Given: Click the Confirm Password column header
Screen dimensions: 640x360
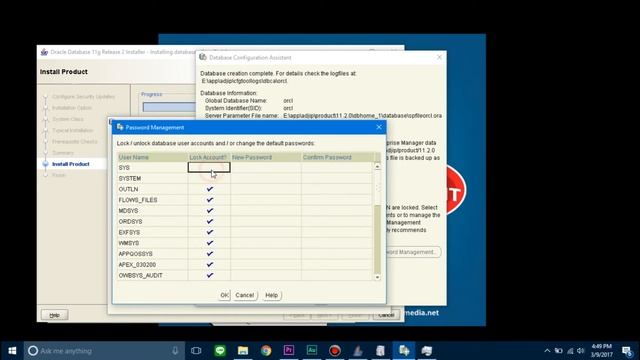Looking at the screenshot, I should 337,157.
